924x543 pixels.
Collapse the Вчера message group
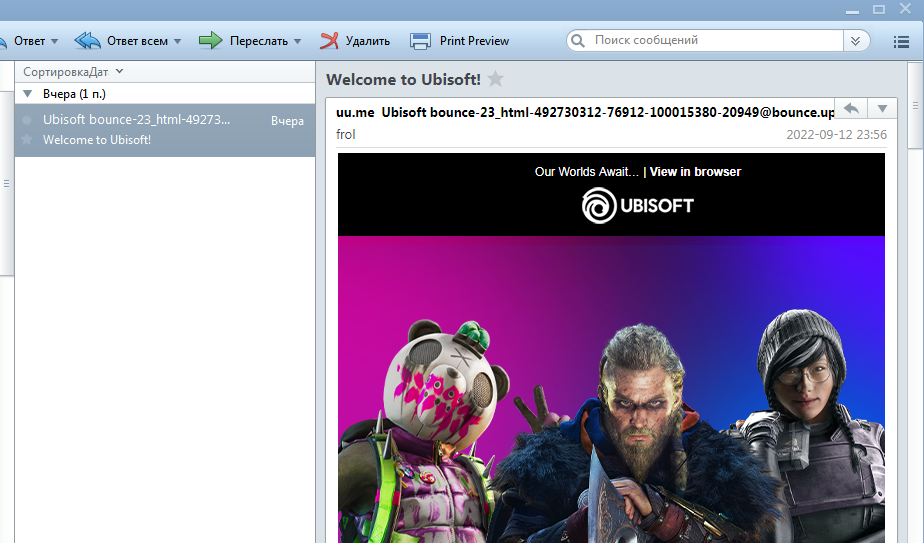[27, 94]
